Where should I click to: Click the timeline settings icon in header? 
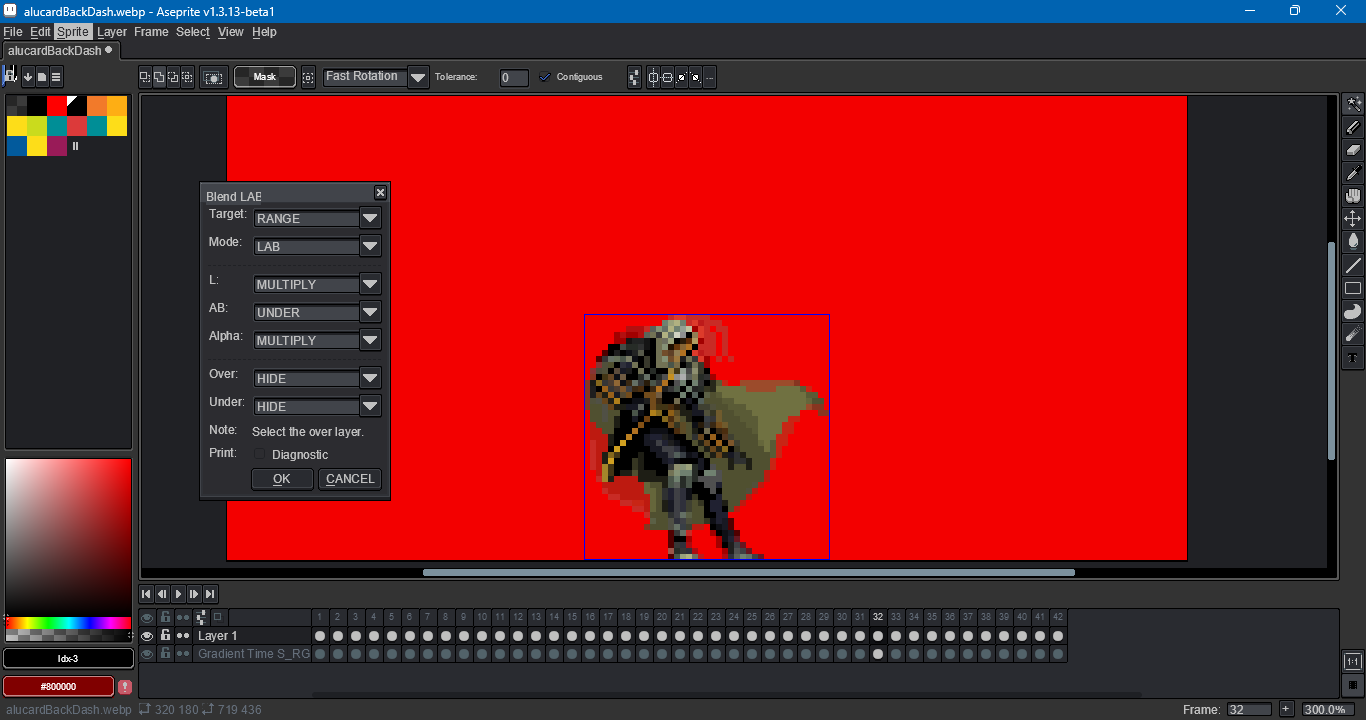[x=201, y=617]
